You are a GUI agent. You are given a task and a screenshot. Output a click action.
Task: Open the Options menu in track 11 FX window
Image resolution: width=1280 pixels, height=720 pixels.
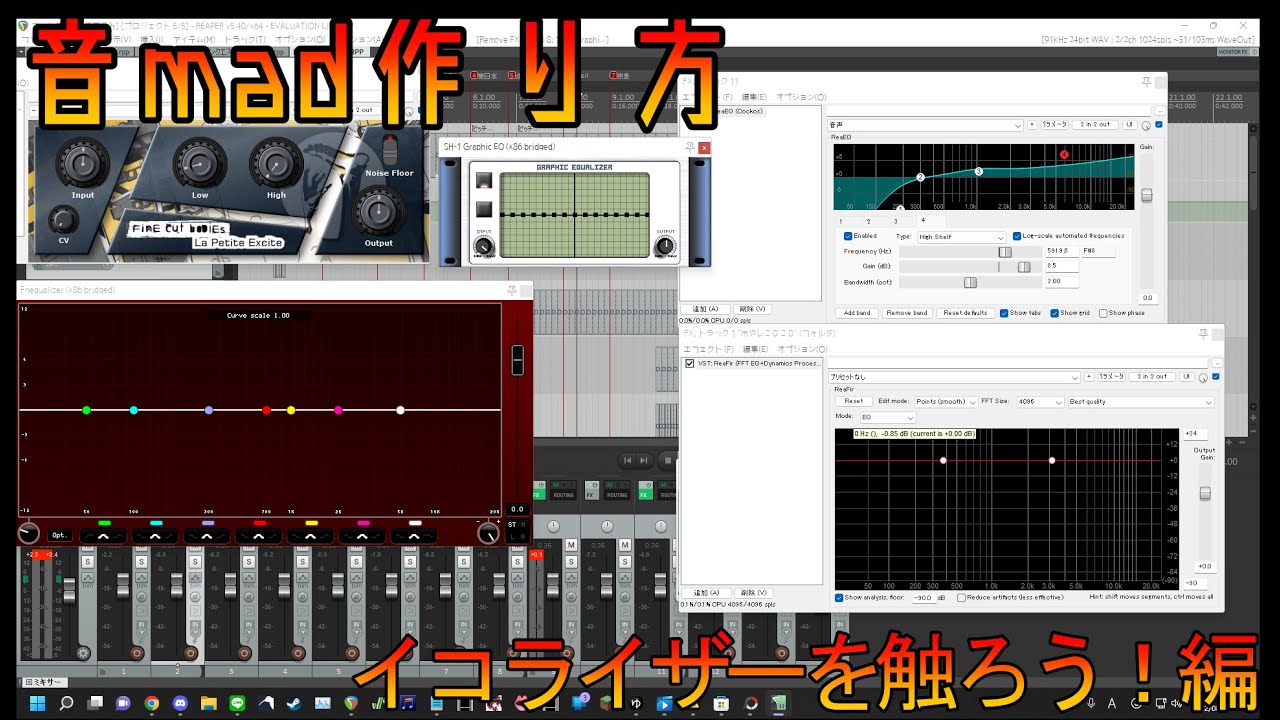[x=801, y=97]
